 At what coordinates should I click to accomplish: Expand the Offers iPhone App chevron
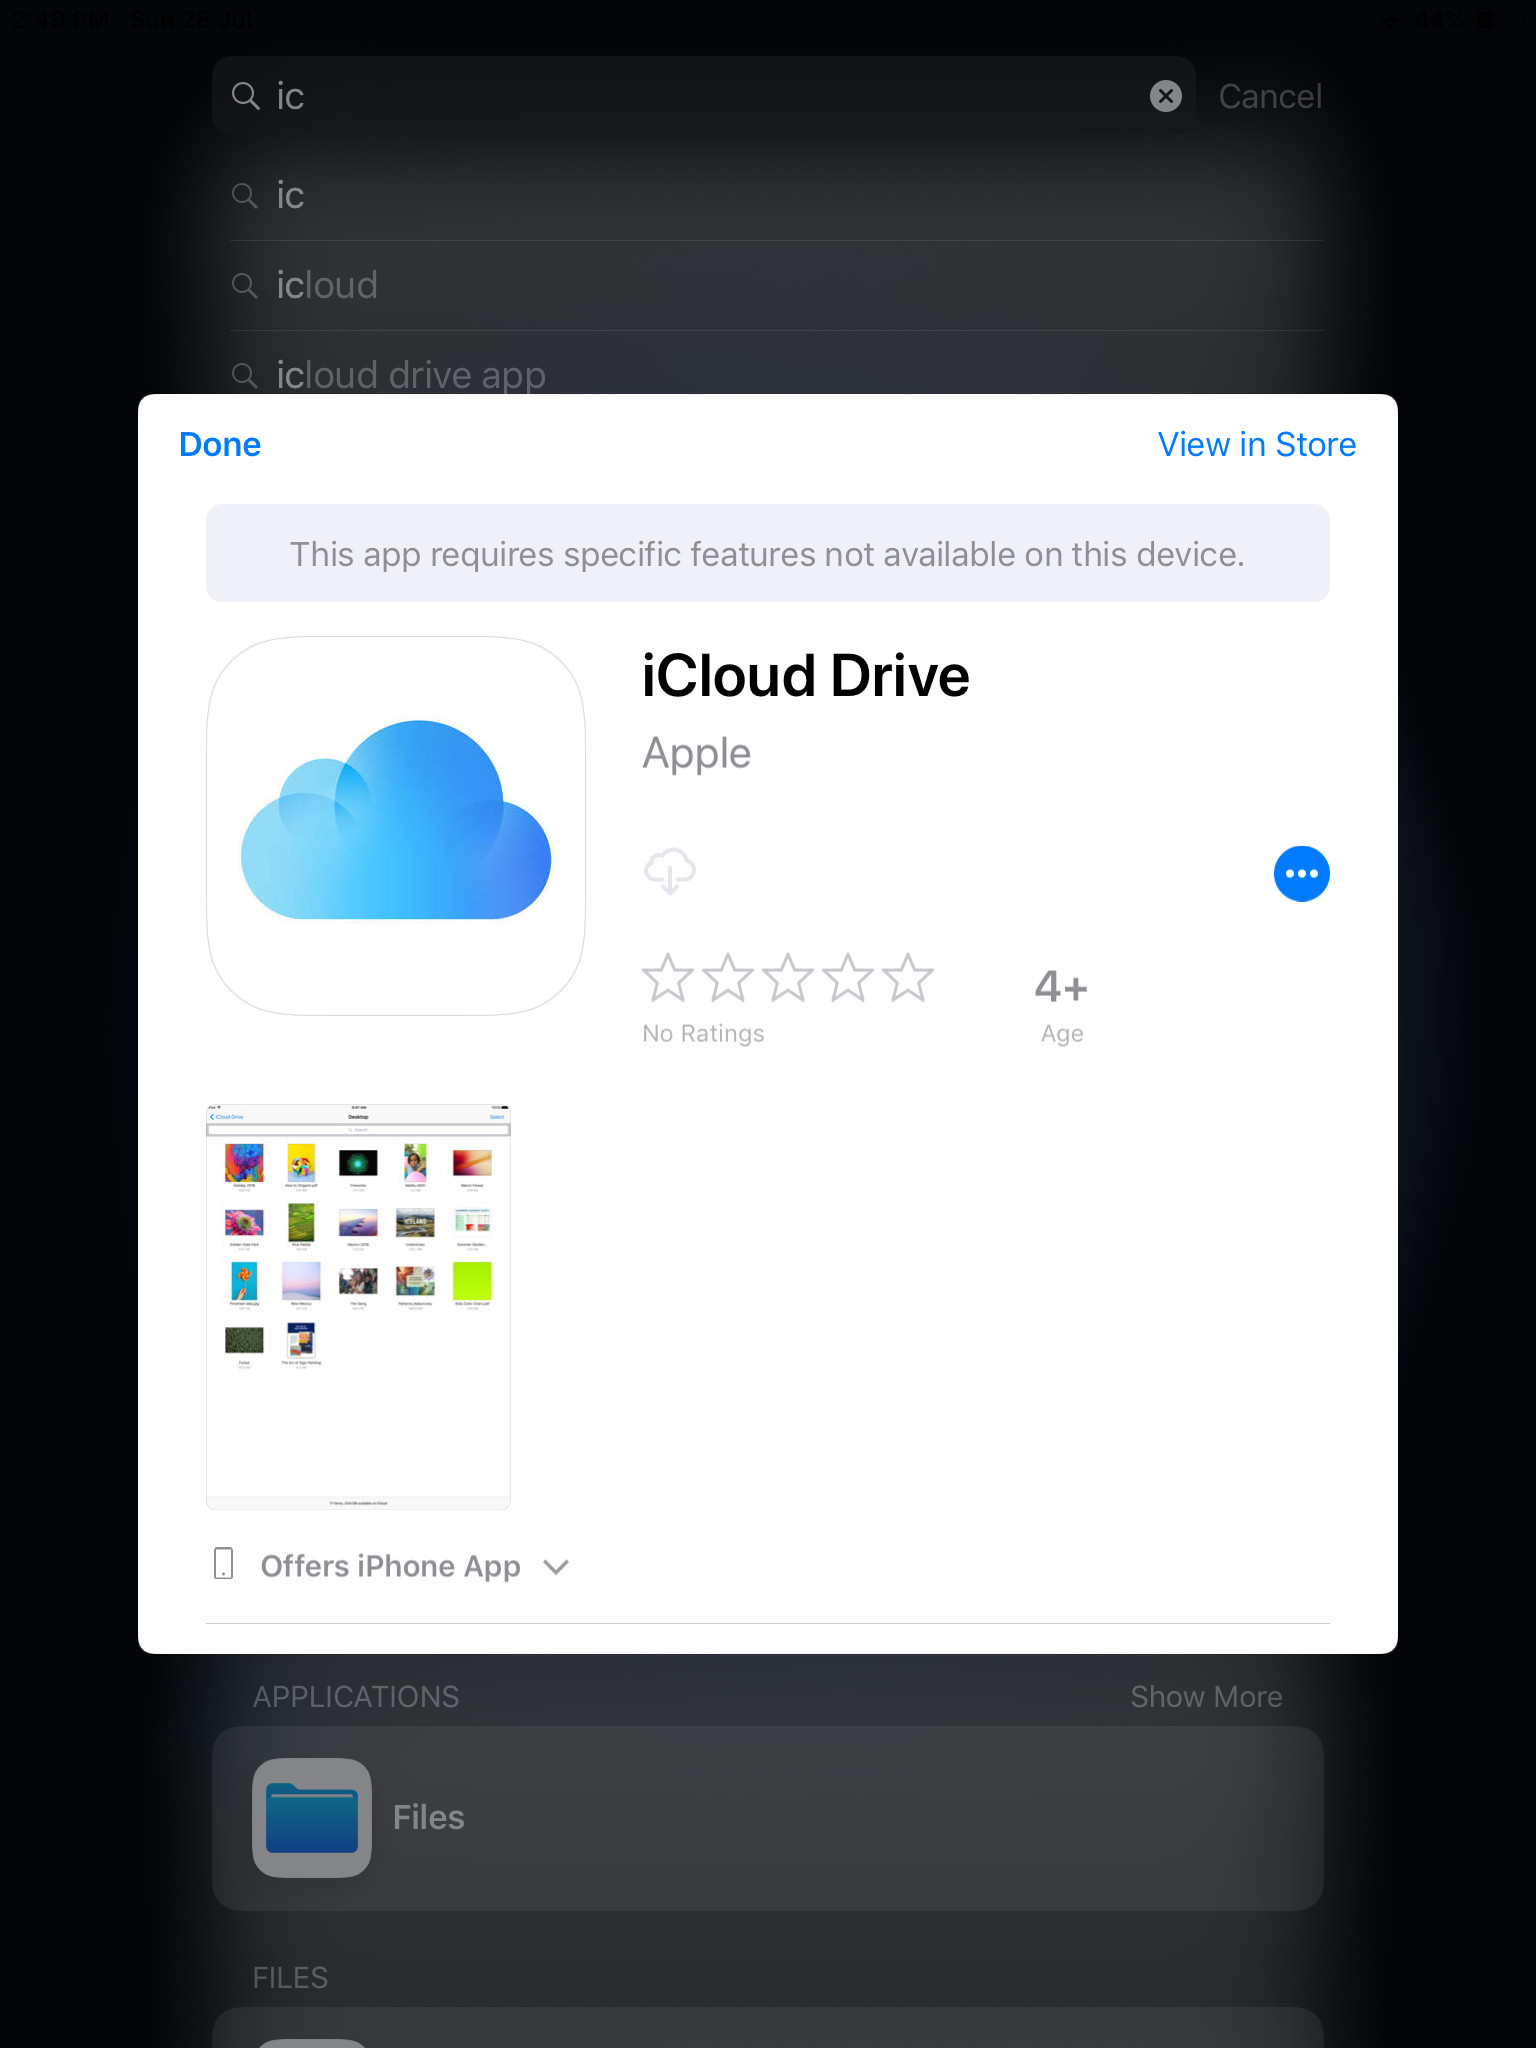click(556, 1567)
